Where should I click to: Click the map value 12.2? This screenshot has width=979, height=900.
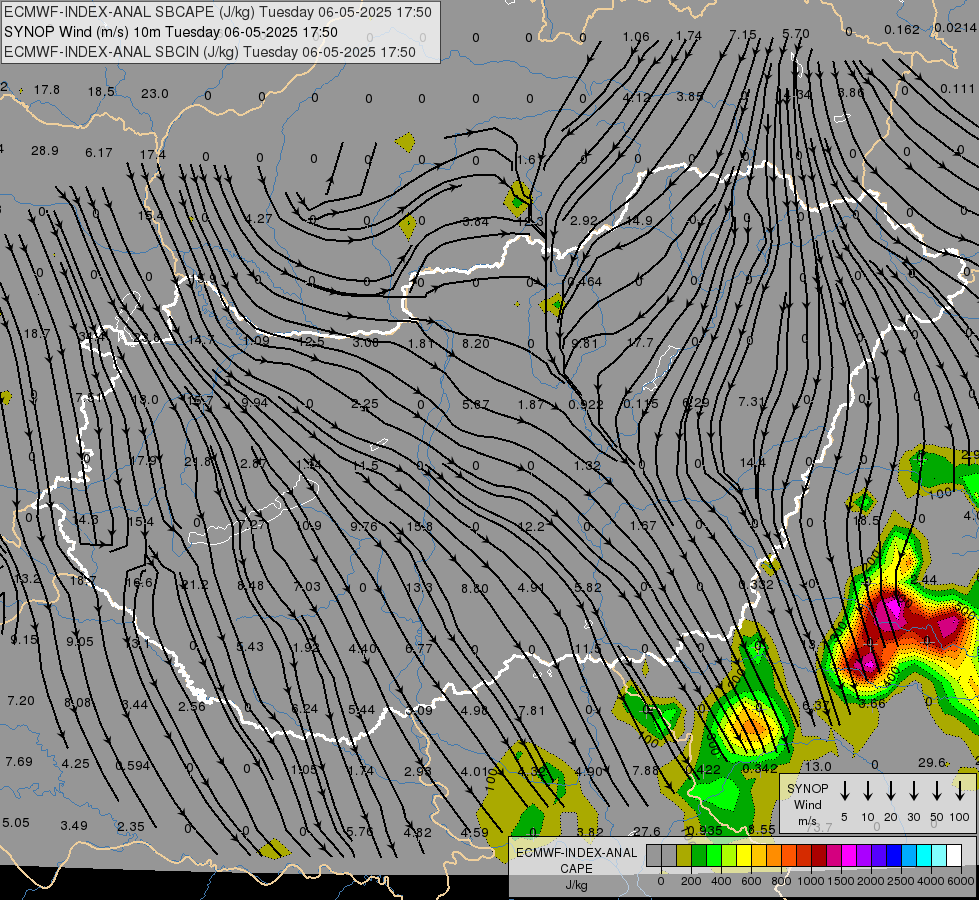(x=531, y=527)
